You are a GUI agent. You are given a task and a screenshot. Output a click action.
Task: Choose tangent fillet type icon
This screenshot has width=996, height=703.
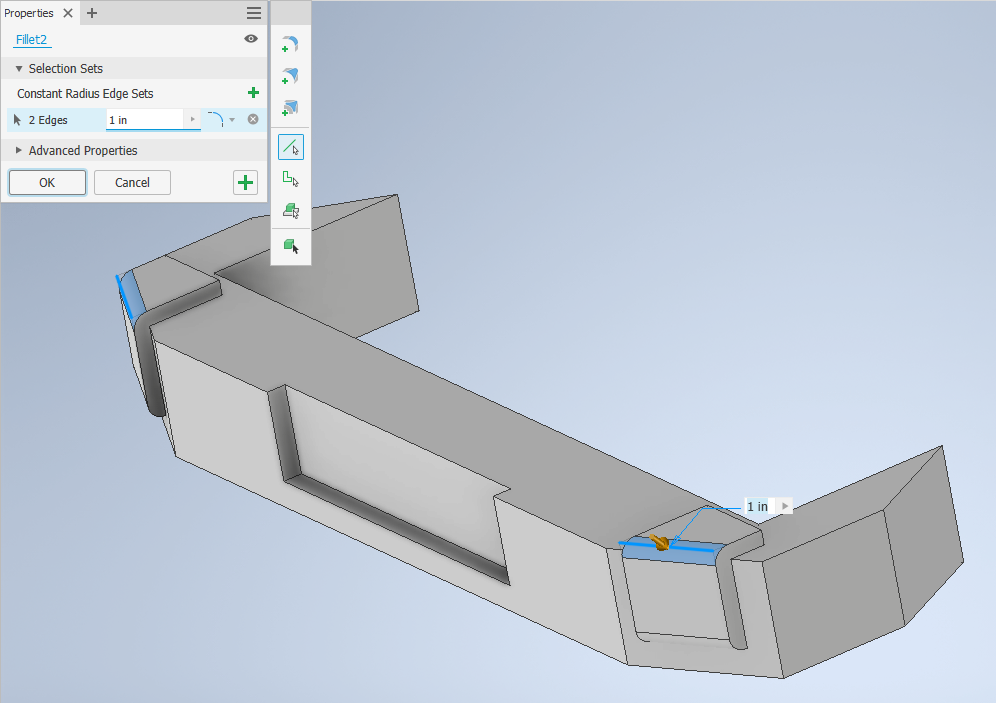tap(216, 119)
